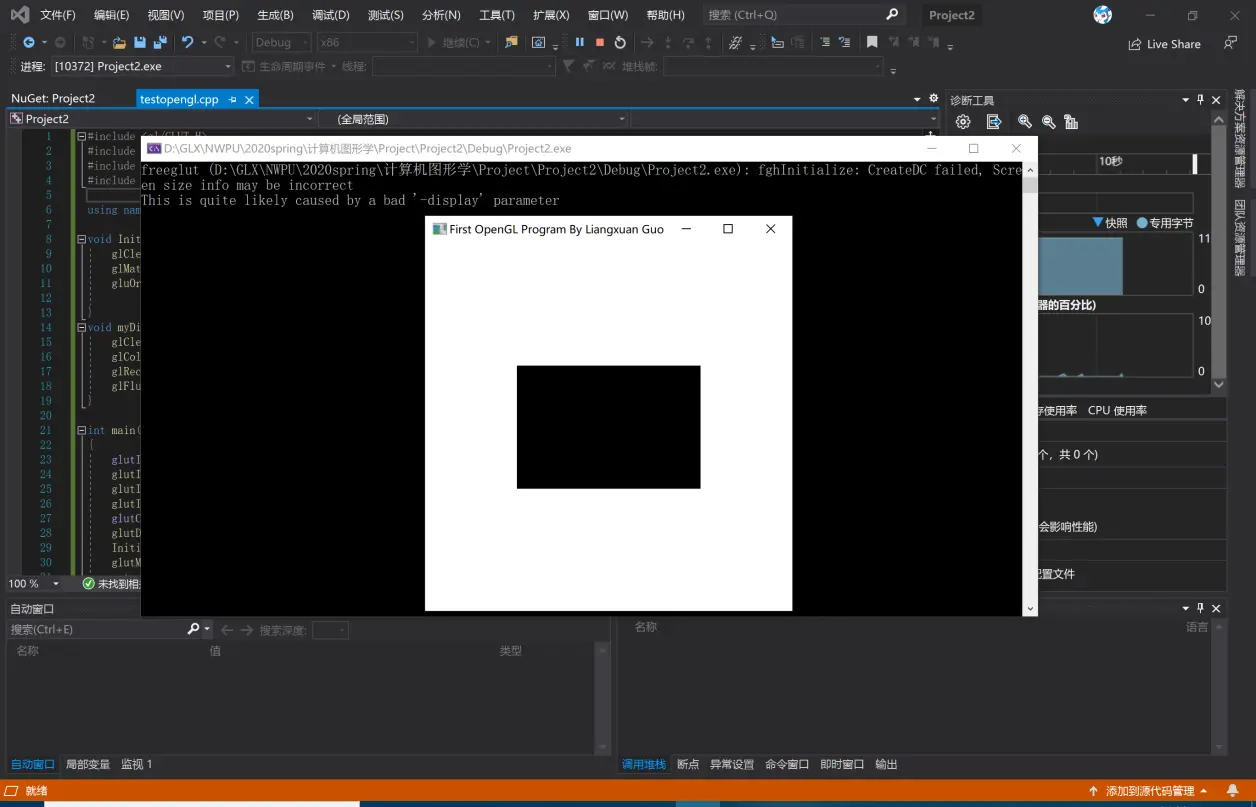Pause debugging with the Break All icon

pyautogui.click(x=579, y=42)
